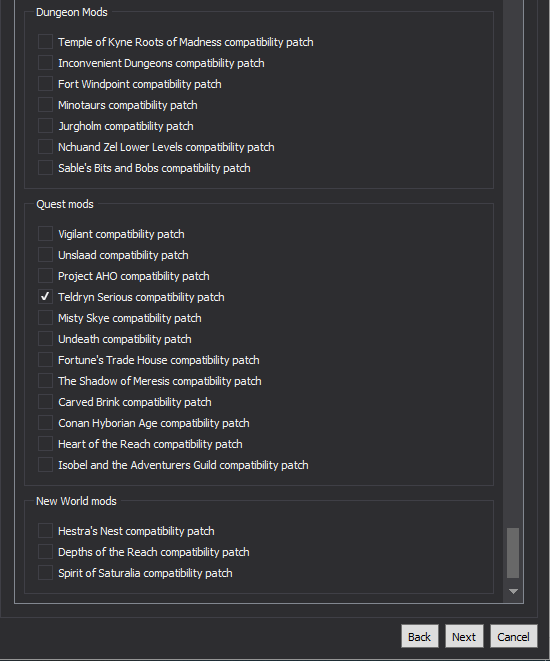This screenshot has width=550, height=661.
Task: Check The Shadow of Meresis patch
Action: click(x=45, y=381)
